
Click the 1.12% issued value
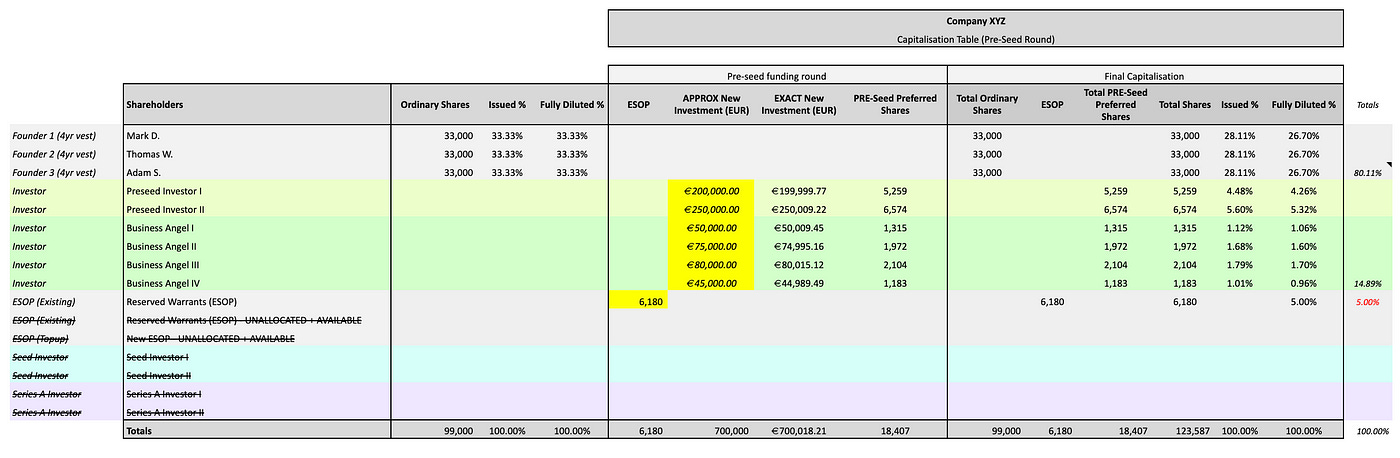tap(1240, 228)
